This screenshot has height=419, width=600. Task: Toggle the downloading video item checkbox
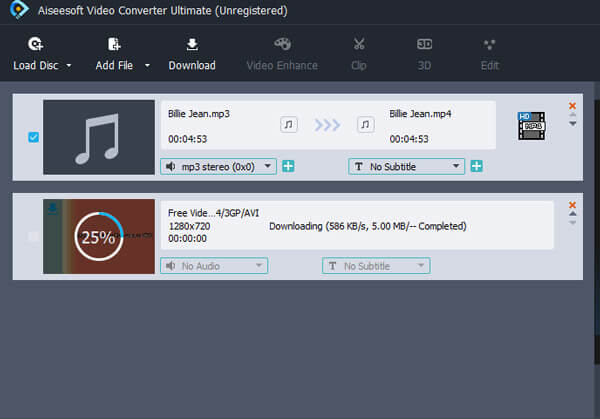tap(34, 236)
